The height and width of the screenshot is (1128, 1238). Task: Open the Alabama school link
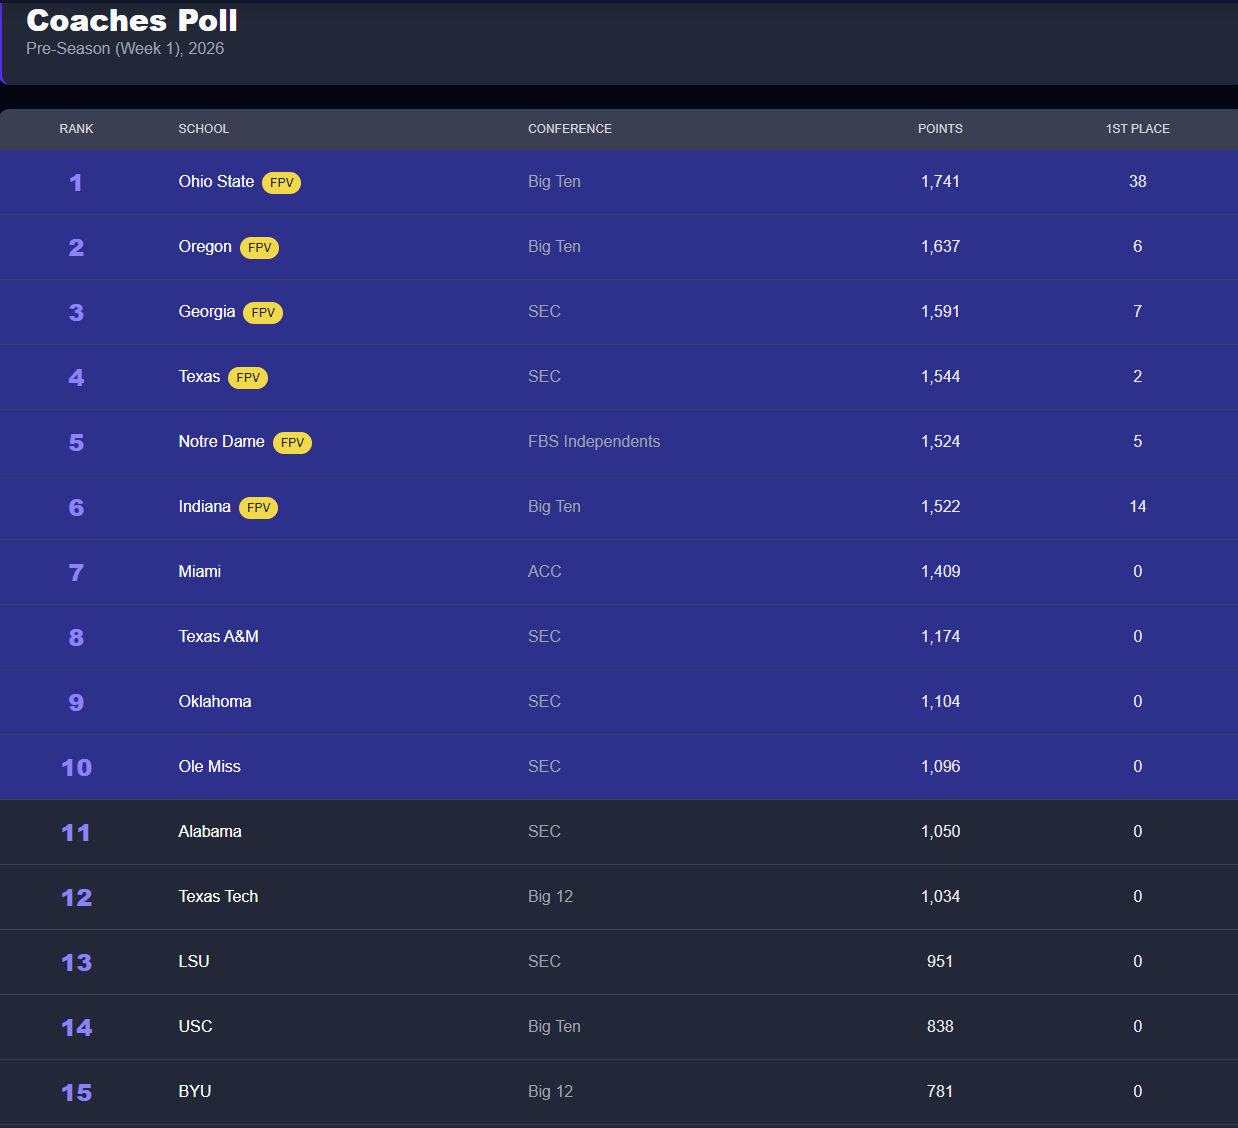[x=210, y=831]
